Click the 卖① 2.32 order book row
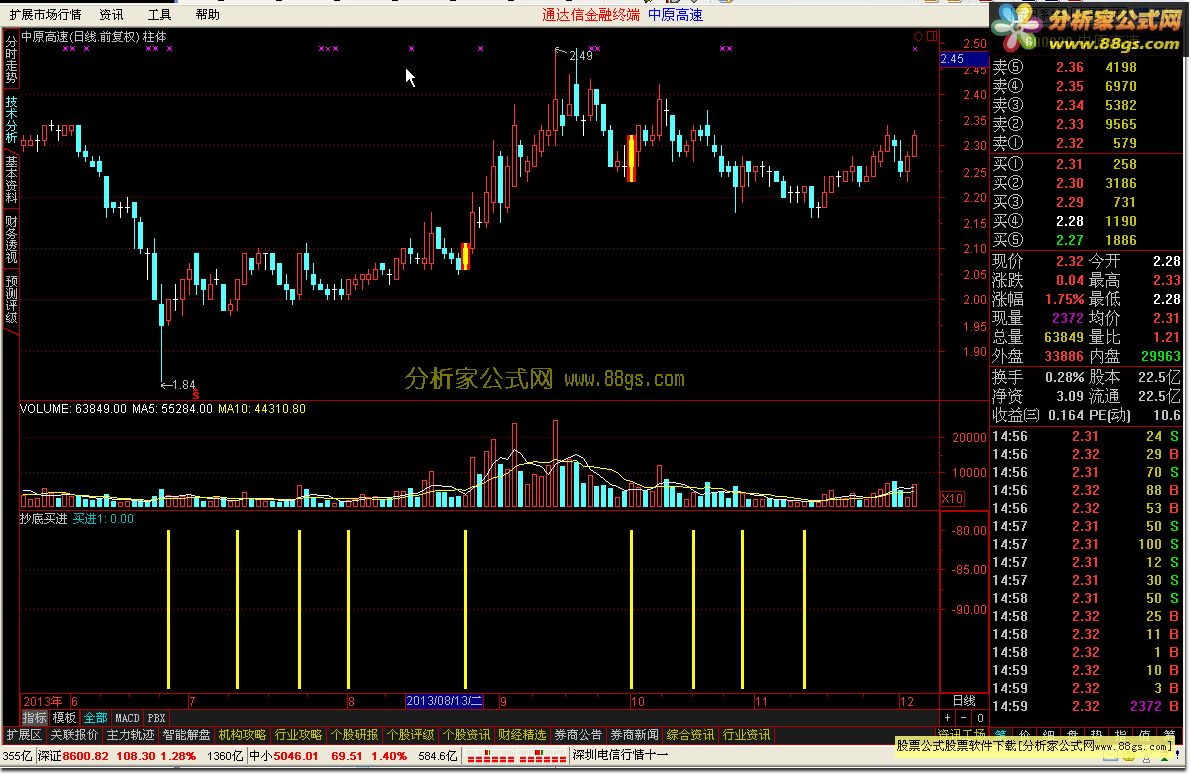The image size is (1191, 775). click(1065, 143)
